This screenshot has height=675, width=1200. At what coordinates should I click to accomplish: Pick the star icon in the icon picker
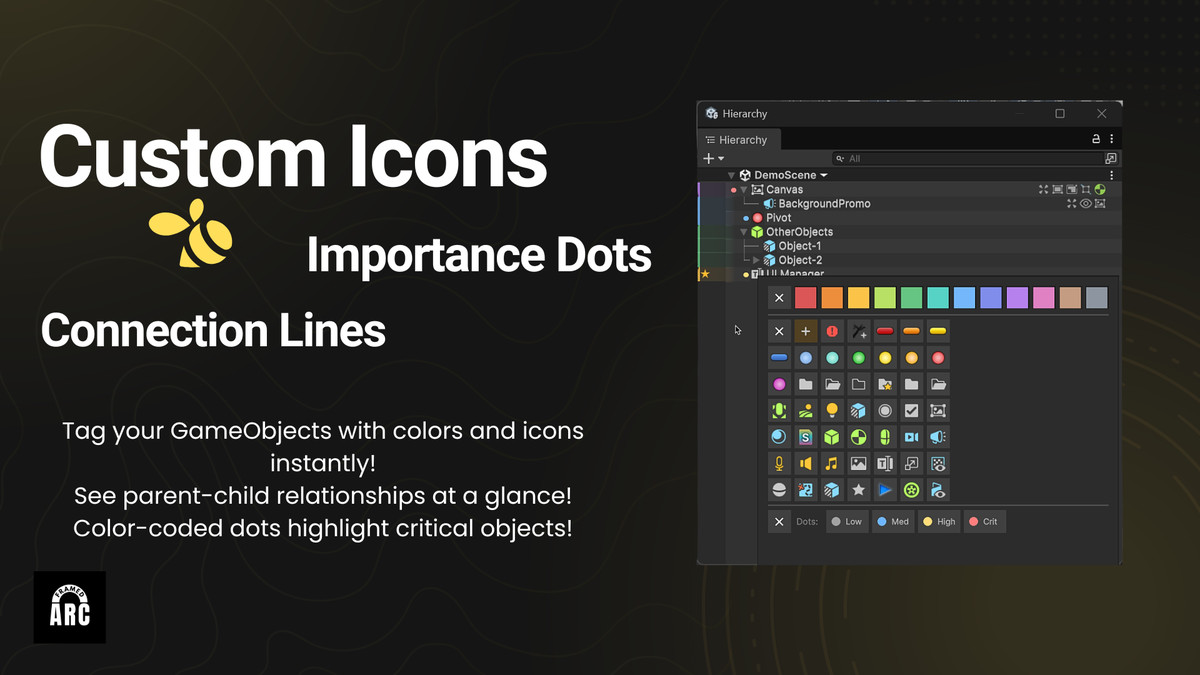pos(858,490)
